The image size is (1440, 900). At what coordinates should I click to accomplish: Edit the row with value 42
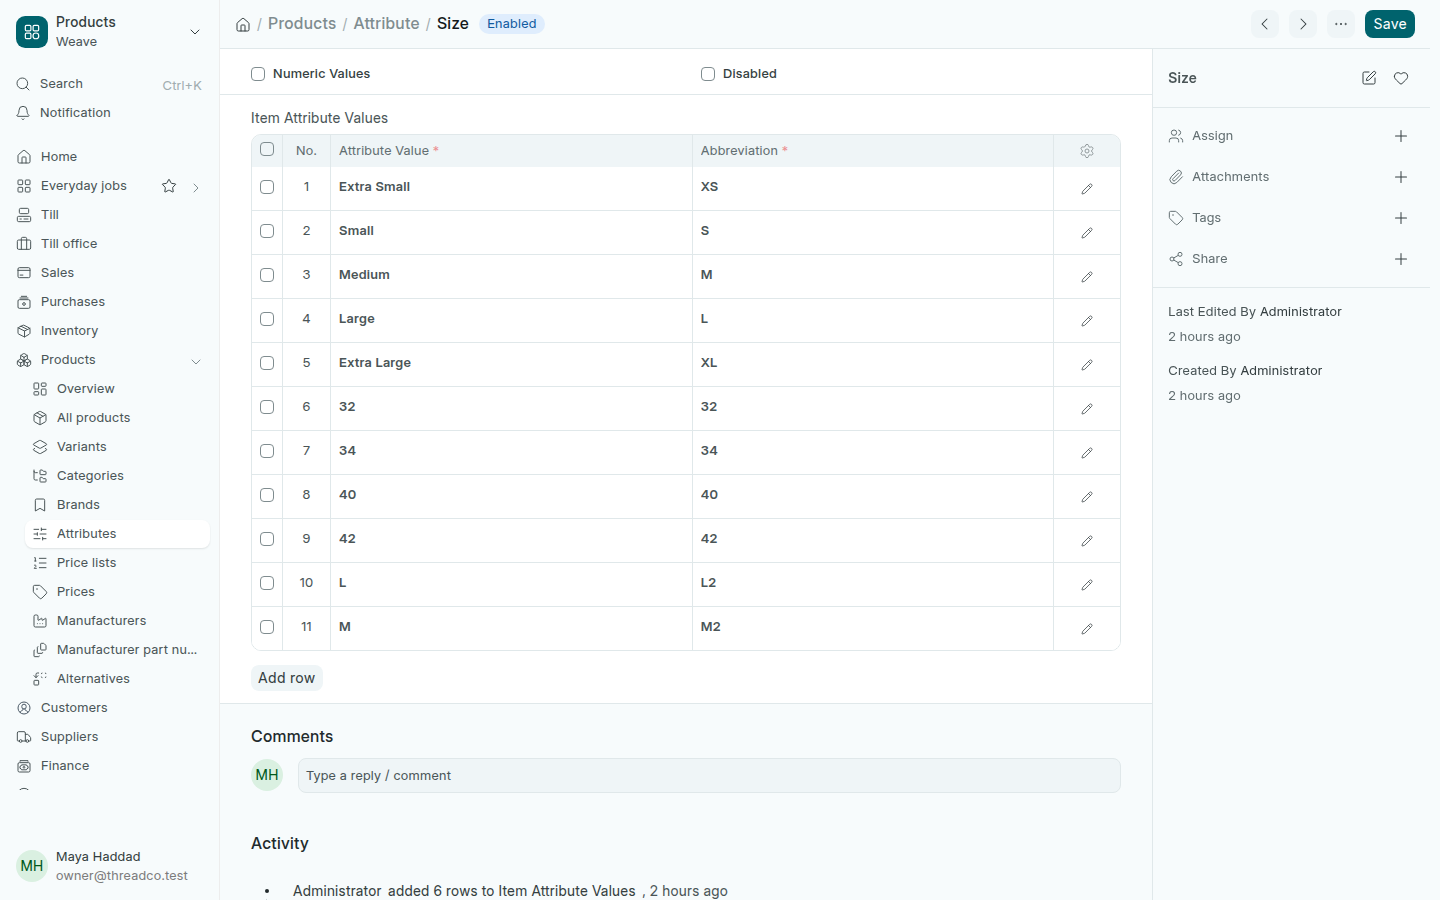1087,541
